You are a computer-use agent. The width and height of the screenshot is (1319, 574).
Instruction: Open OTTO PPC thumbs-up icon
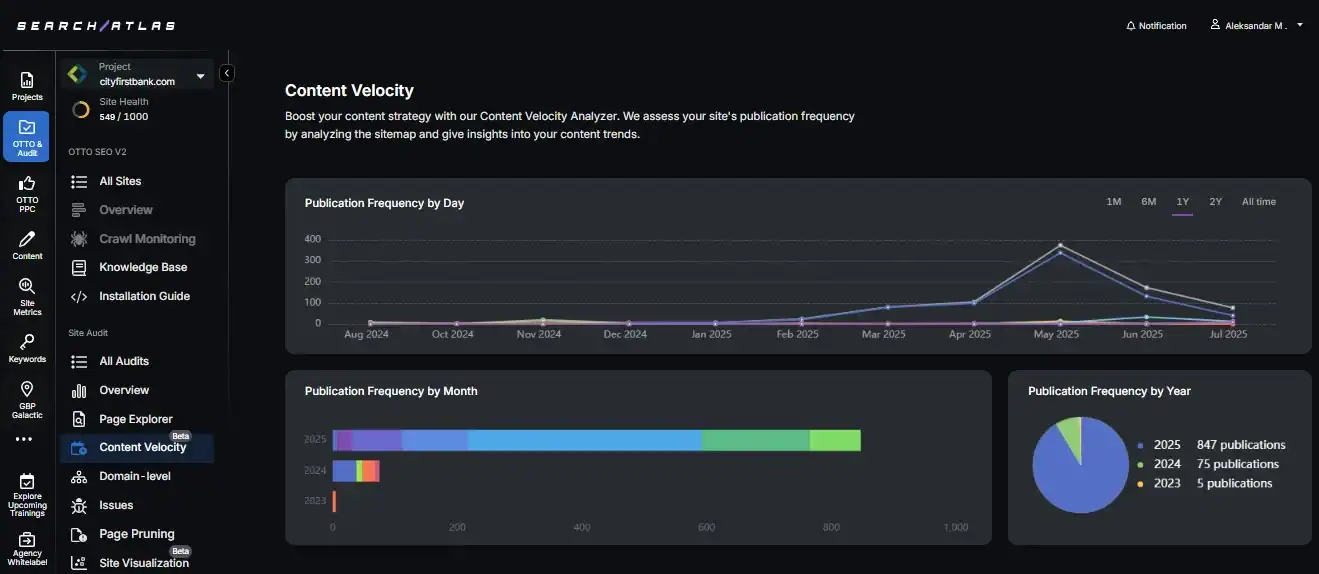click(x=27, y=185)
